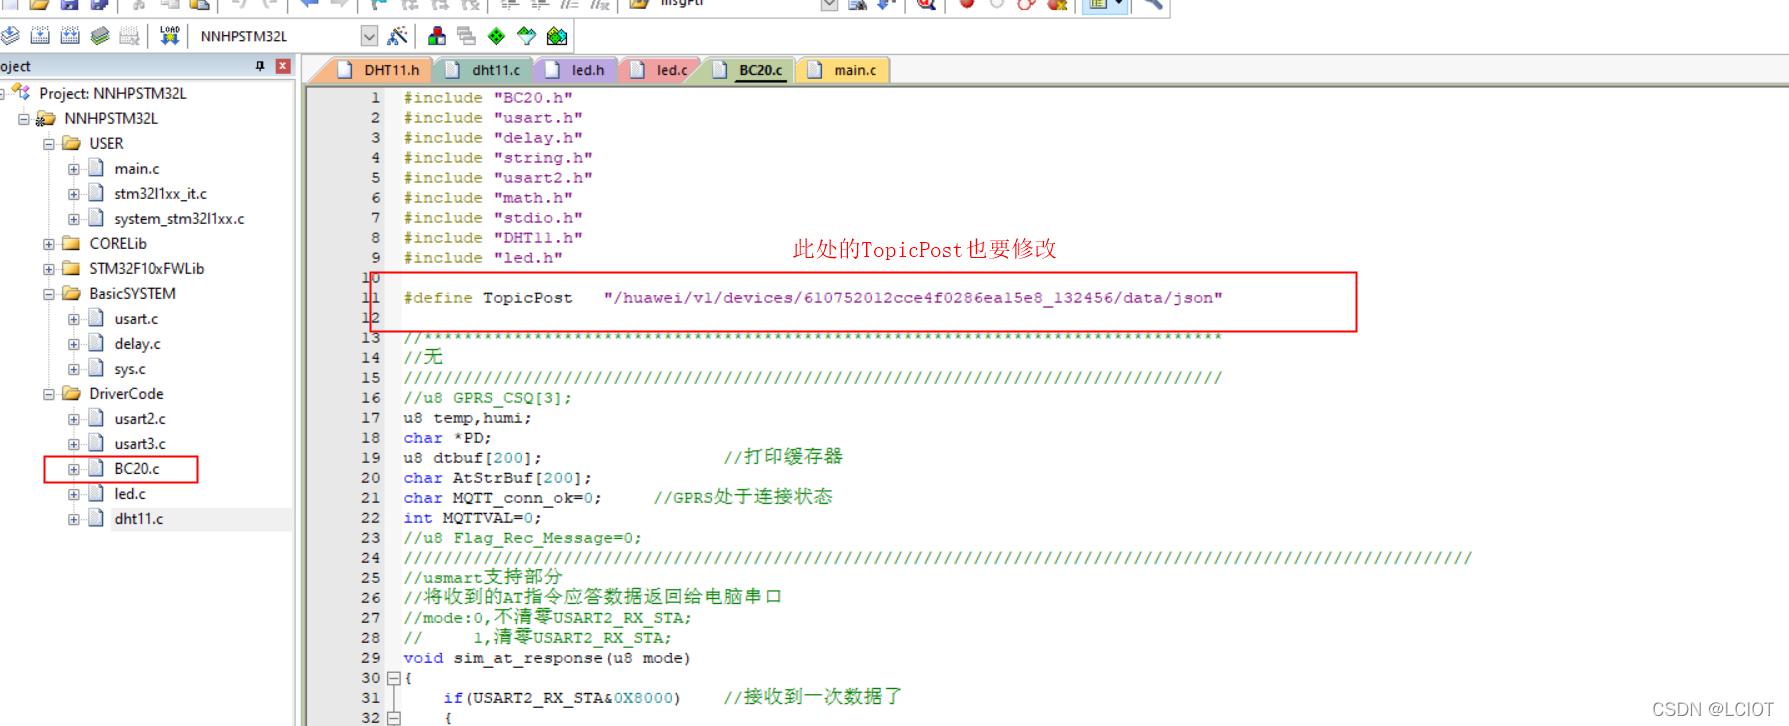Click the Translate current file icon
Screen dimensions: 1789x726
(x=9, y=36)
